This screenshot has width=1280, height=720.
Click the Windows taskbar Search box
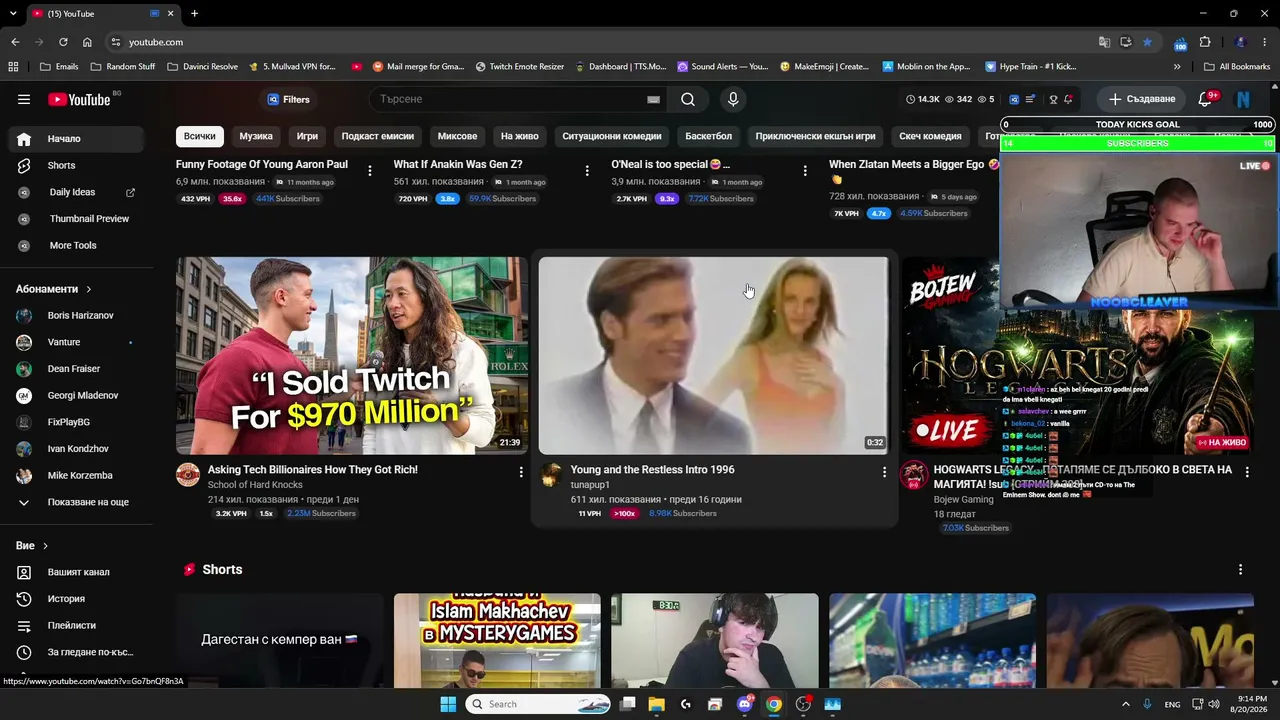coord(539,704)
